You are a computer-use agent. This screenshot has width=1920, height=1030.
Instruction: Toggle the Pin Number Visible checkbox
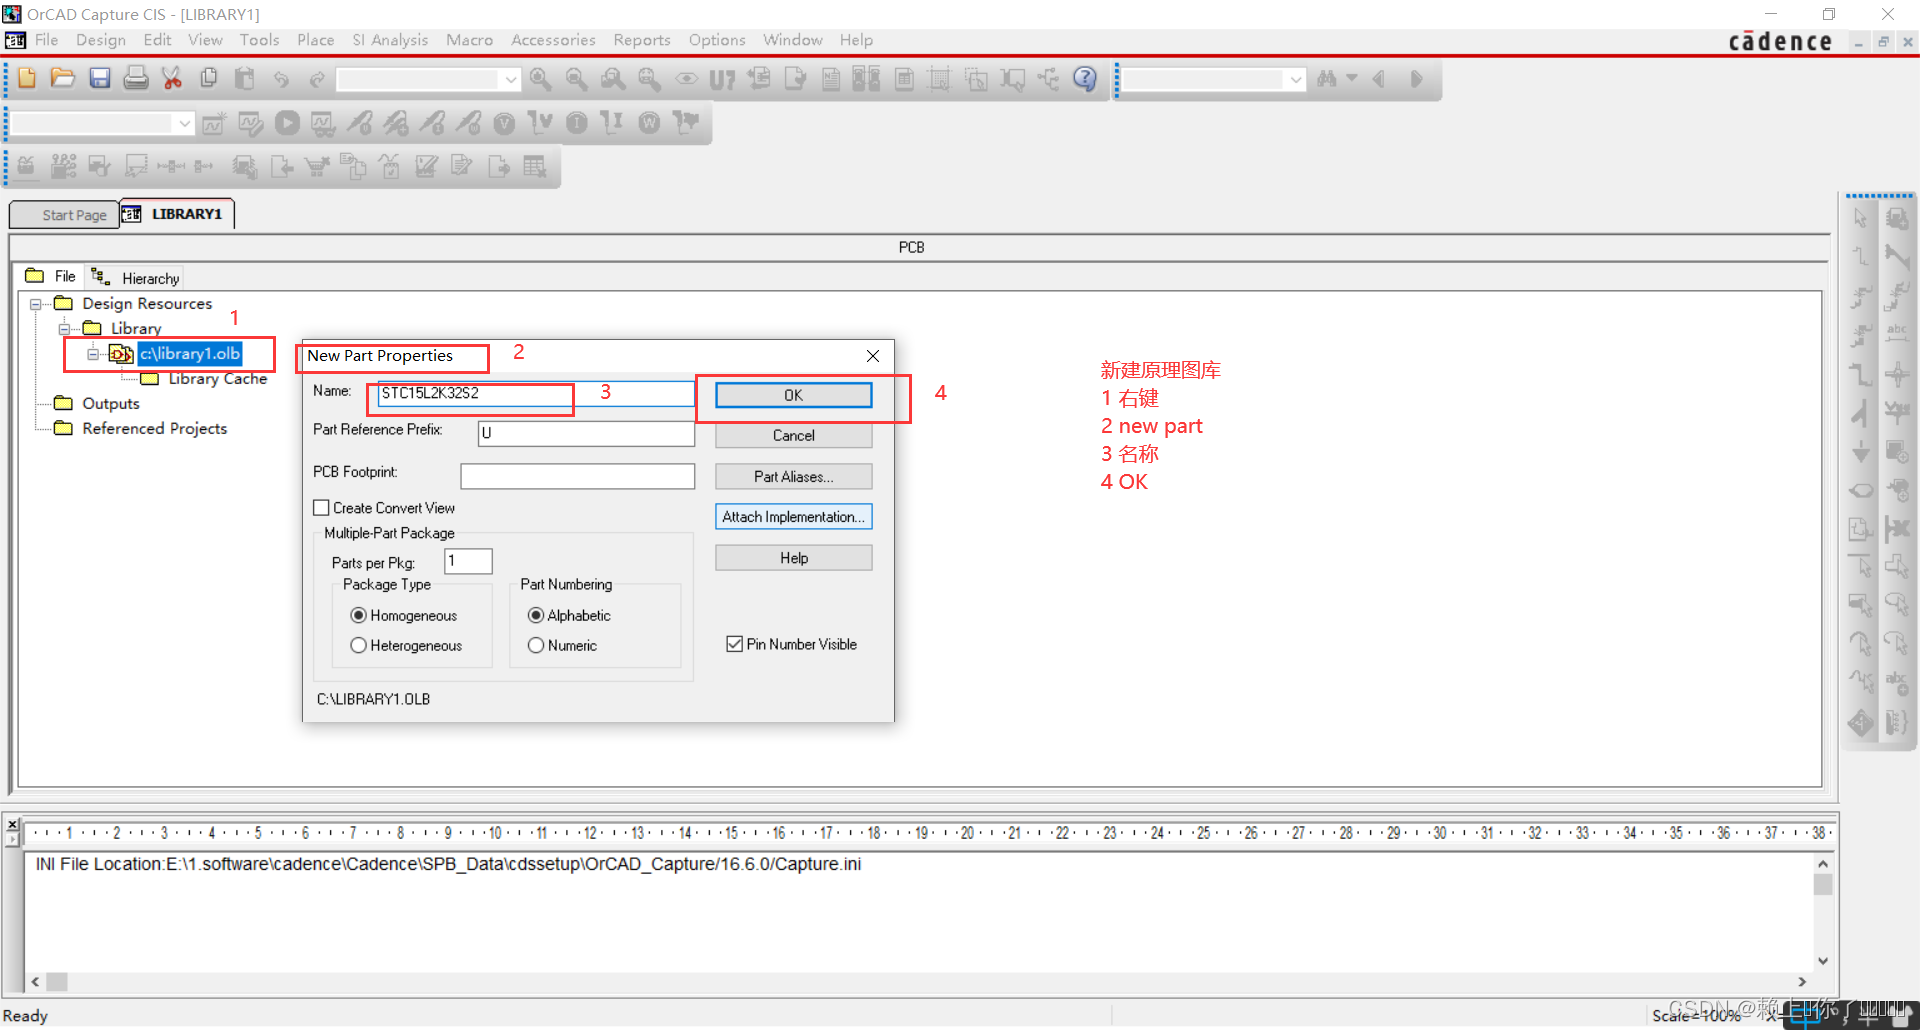pyautogui.click(x=734, y=644)
